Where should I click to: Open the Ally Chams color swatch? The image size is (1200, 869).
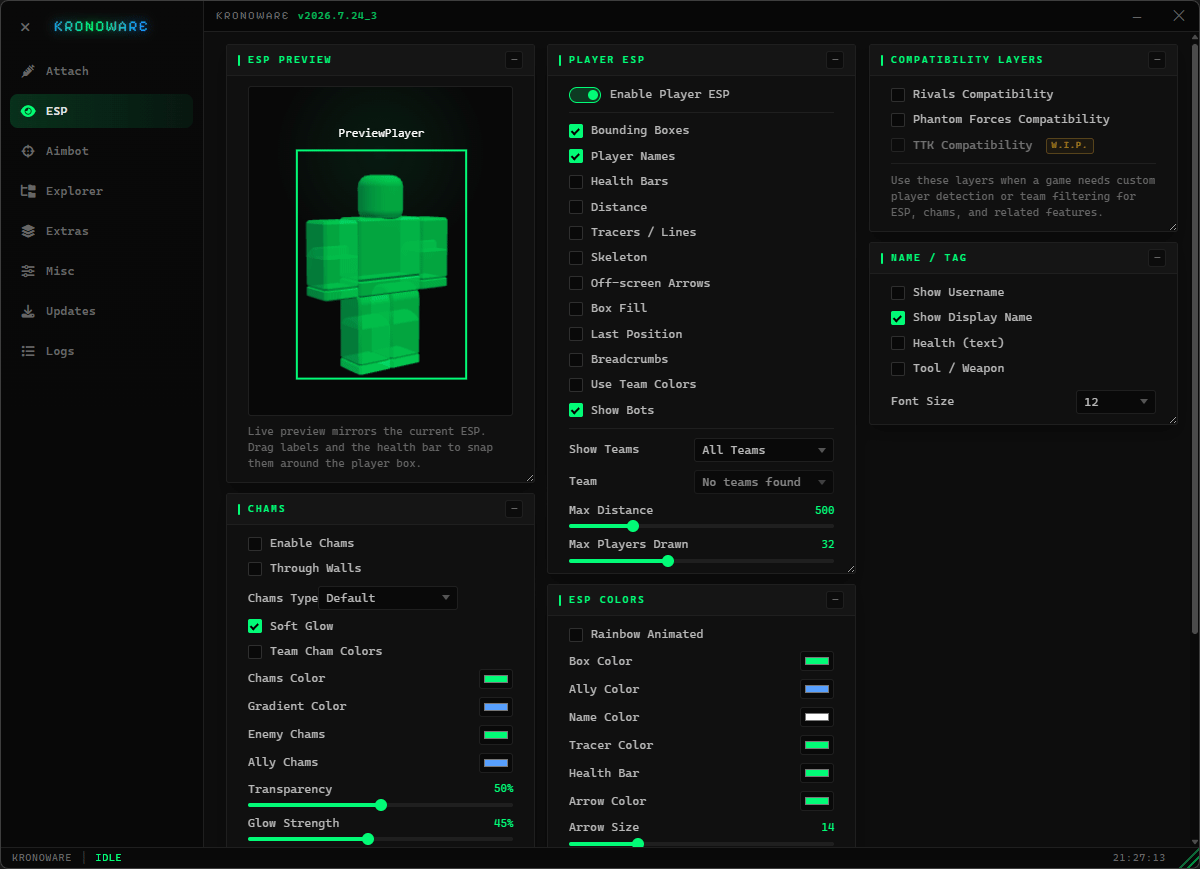point(496,763)
